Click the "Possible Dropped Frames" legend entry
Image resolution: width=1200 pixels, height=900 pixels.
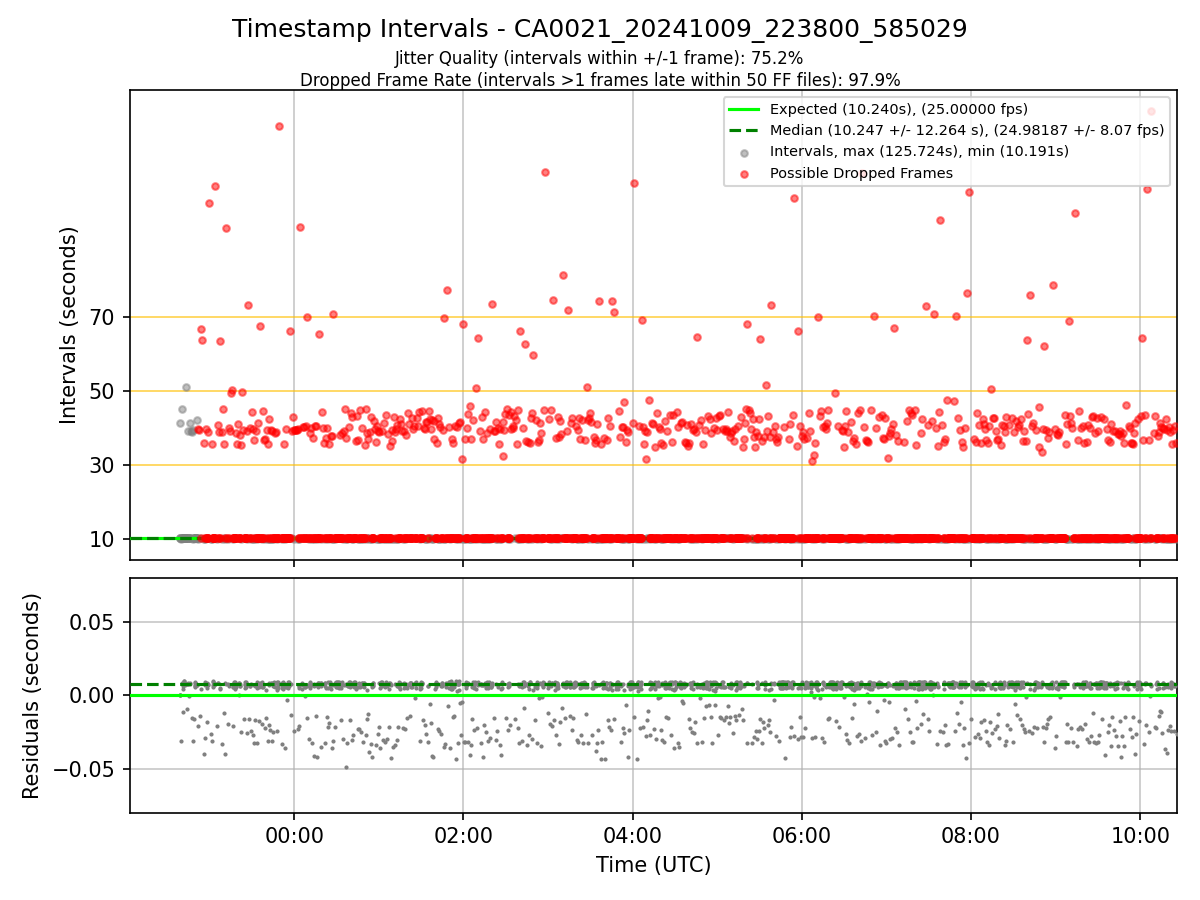tap(861, 173)
